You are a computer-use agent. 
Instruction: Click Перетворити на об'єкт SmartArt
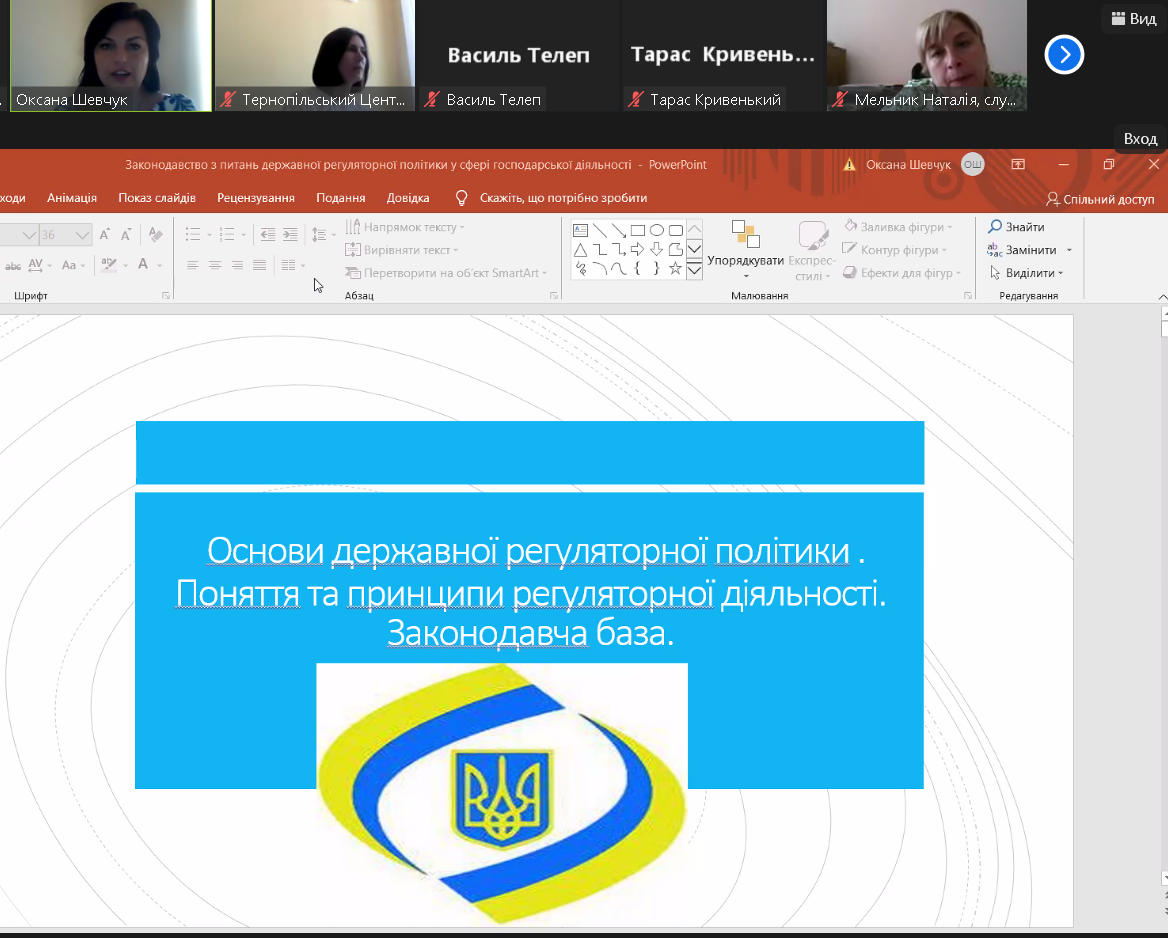[x=446, y=273]
